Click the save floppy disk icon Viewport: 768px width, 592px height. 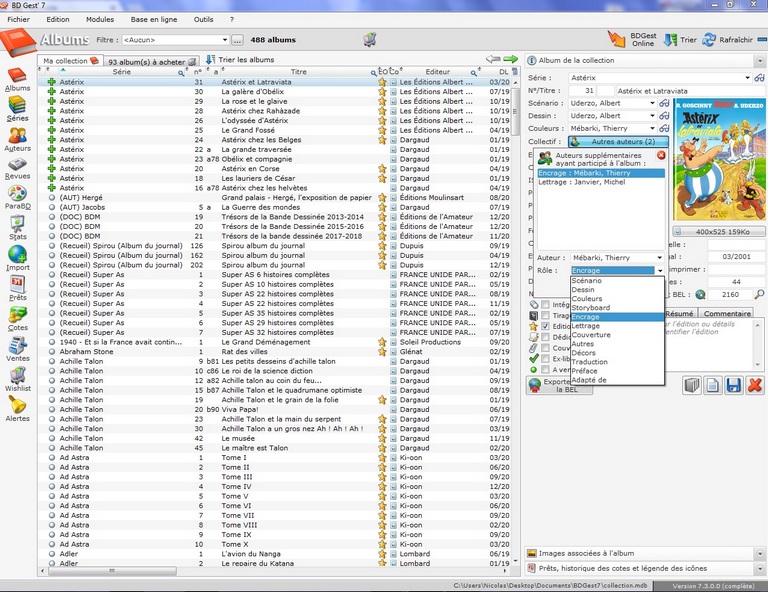pos(733,385)
